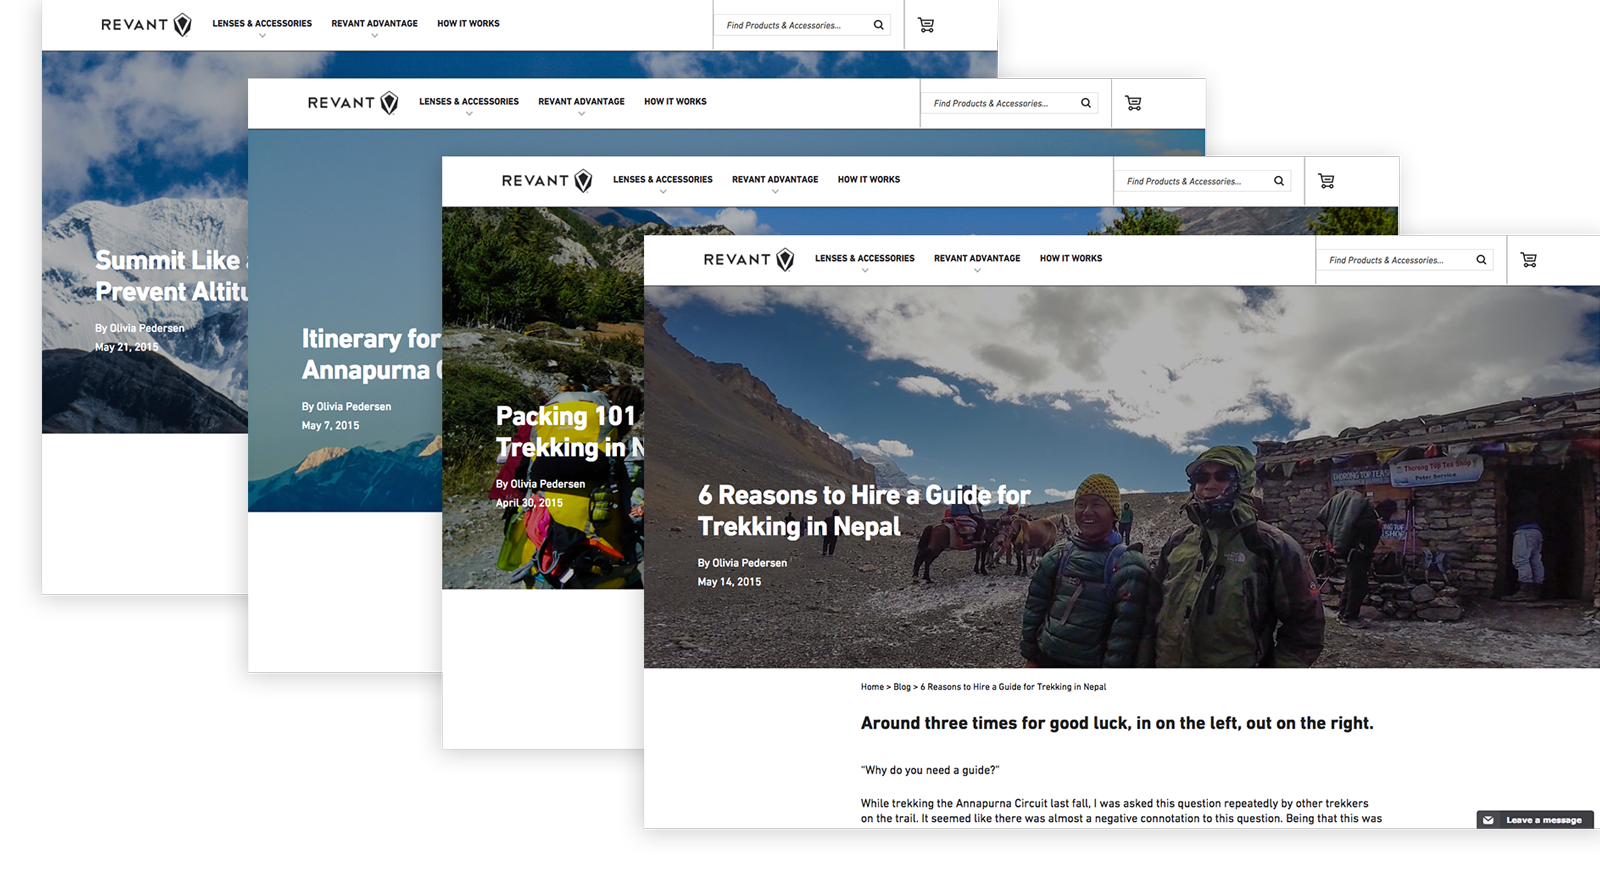Open the shopping cart on the Summit page
The image size is (1600, 869).
926,25
